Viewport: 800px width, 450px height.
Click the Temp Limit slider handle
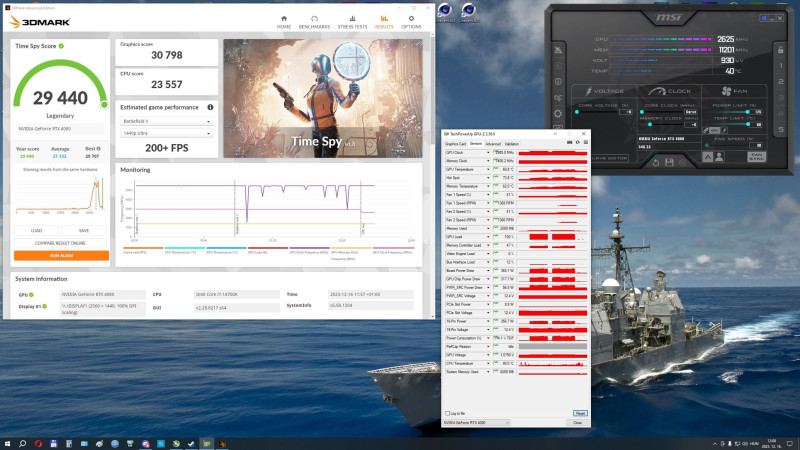747,124
